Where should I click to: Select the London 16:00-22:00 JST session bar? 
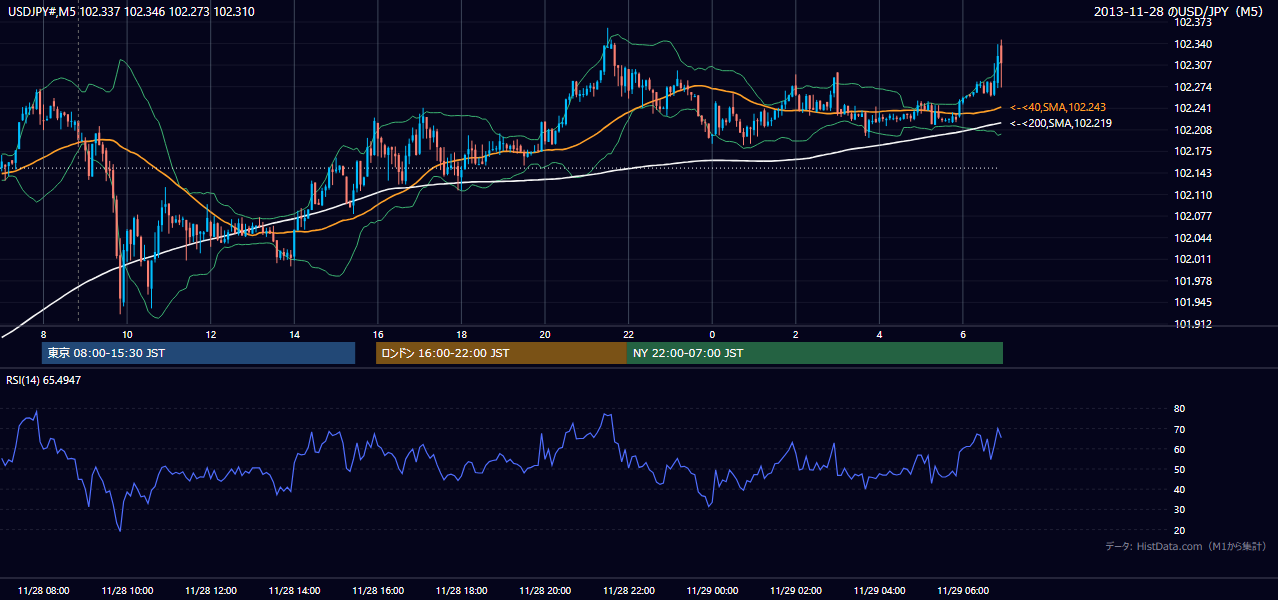501,353
